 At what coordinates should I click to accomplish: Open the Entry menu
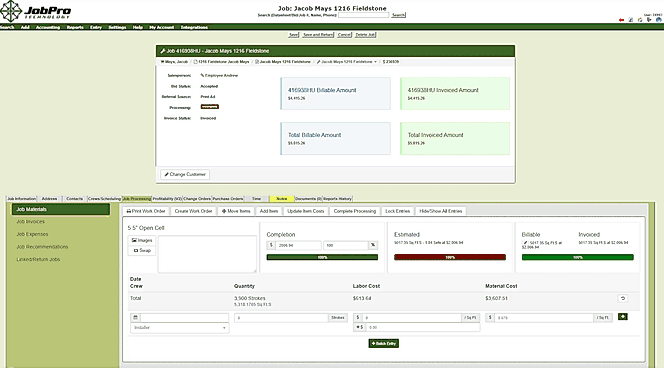(96, 27)
